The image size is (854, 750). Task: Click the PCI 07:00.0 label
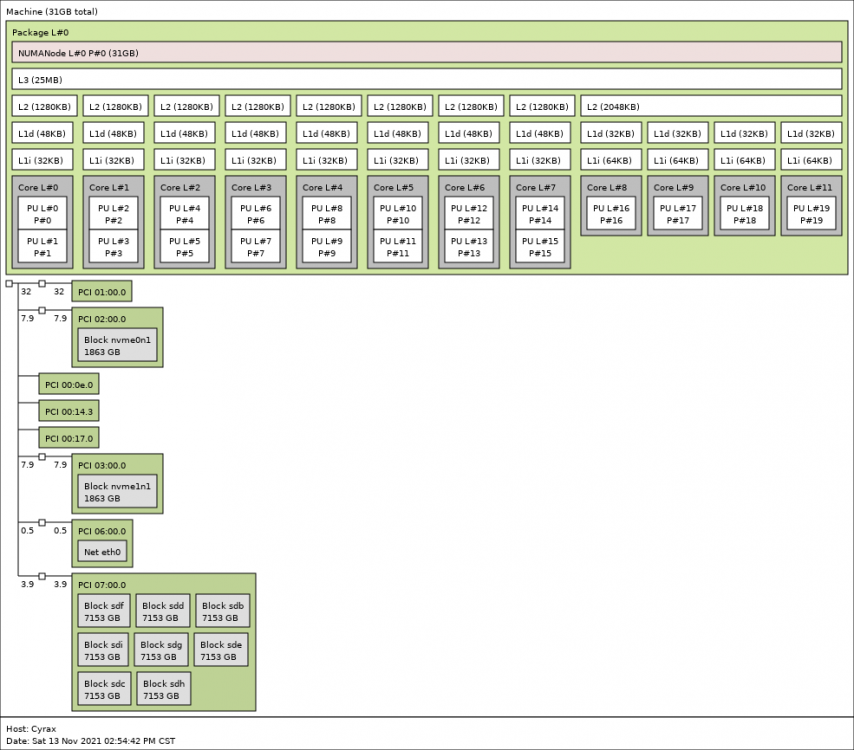point(102,585)
